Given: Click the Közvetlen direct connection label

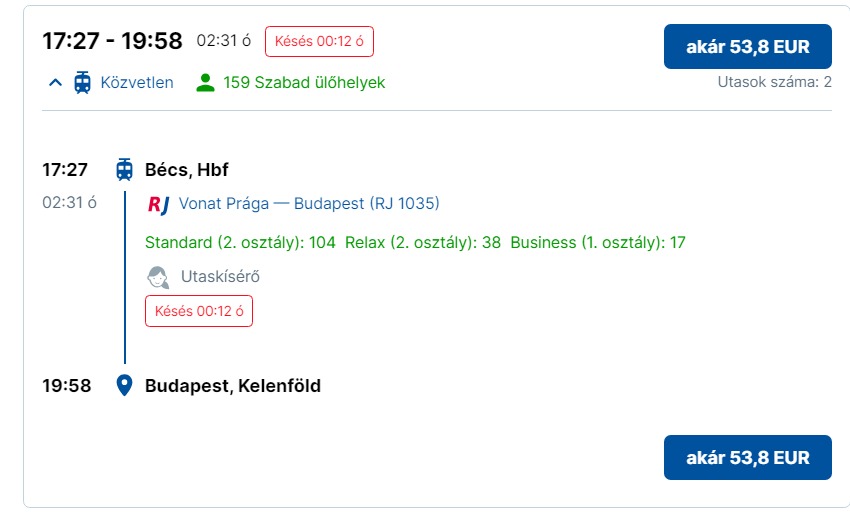Looking at the screenshot, I should (137, 82).
